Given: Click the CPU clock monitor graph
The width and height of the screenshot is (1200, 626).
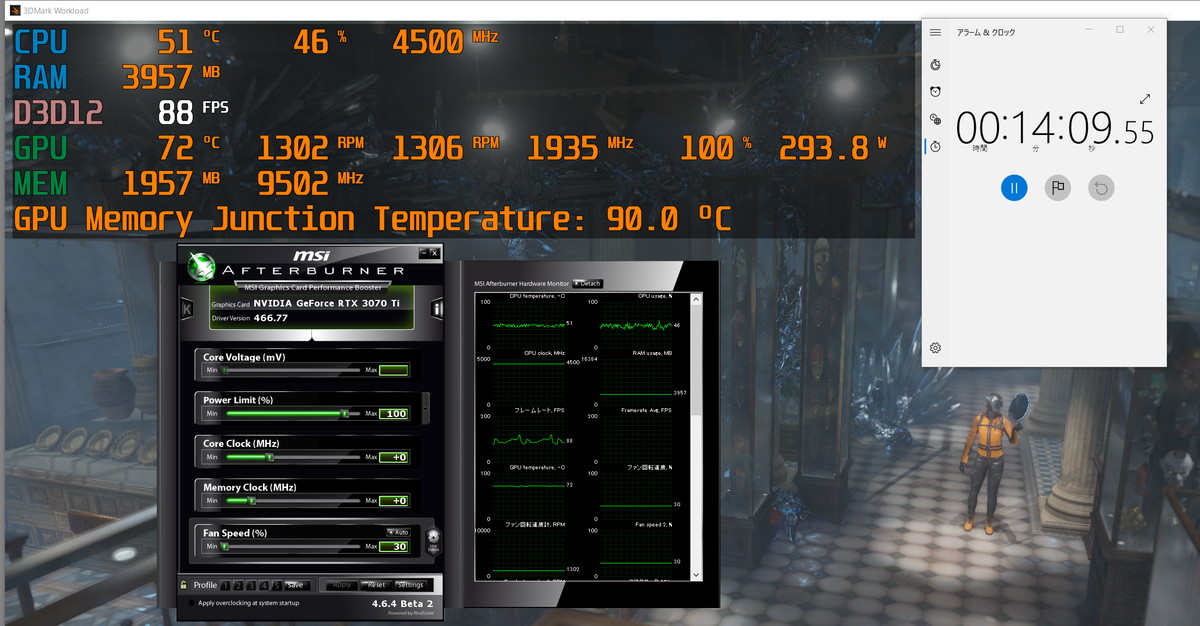Looking at the screenshot, I should point(529,382).
